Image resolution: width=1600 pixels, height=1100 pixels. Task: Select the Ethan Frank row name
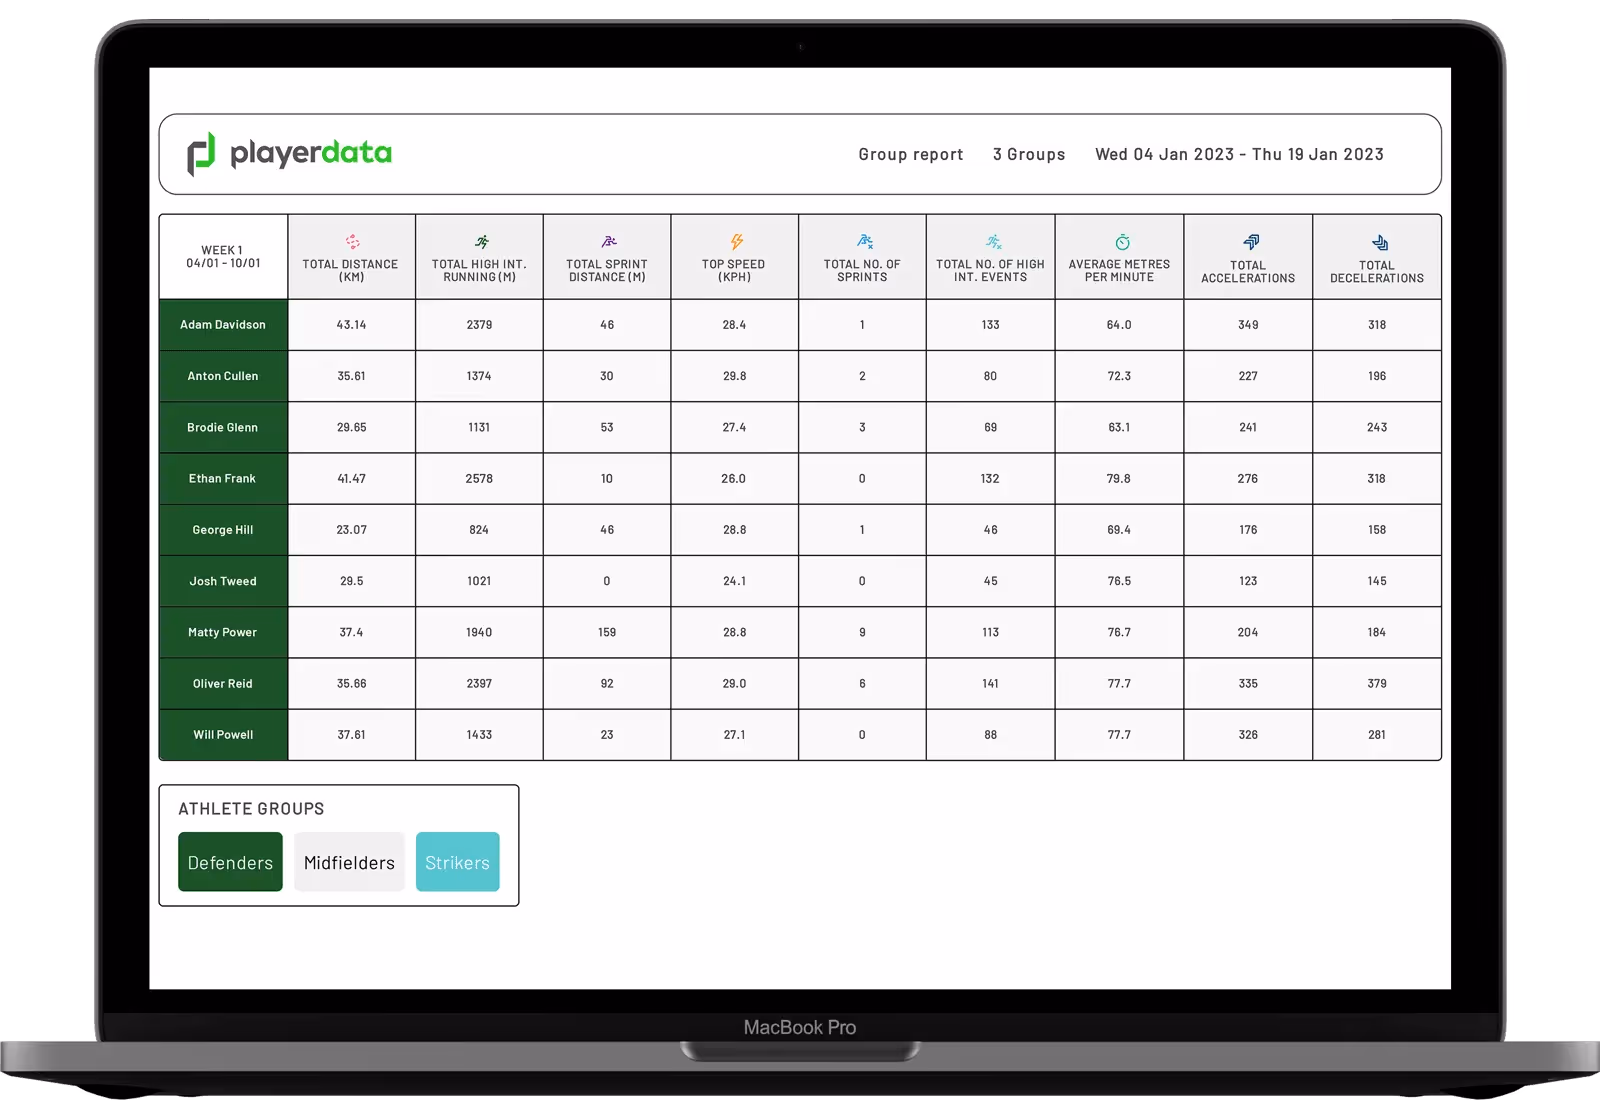pyautogui.click(x=223, y=479)
